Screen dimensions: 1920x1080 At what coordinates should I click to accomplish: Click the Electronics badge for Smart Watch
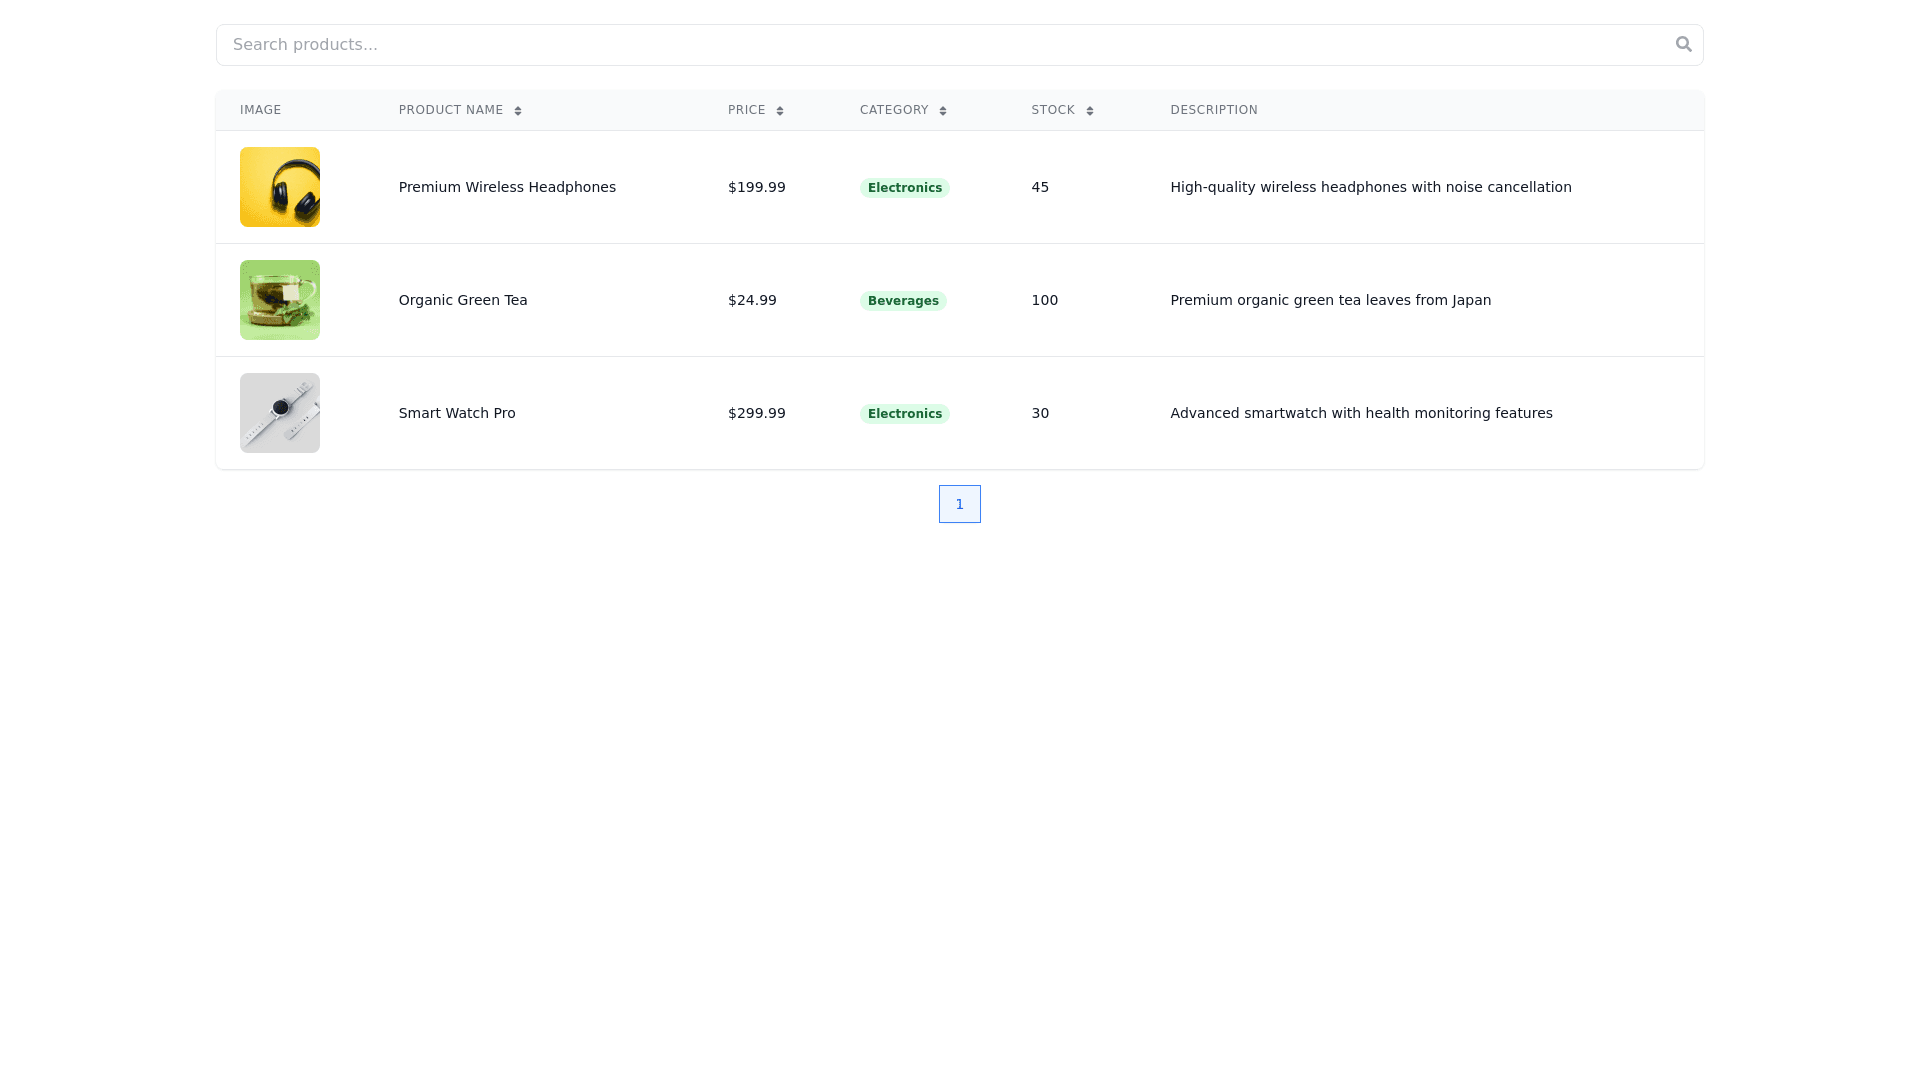point(904,414)
